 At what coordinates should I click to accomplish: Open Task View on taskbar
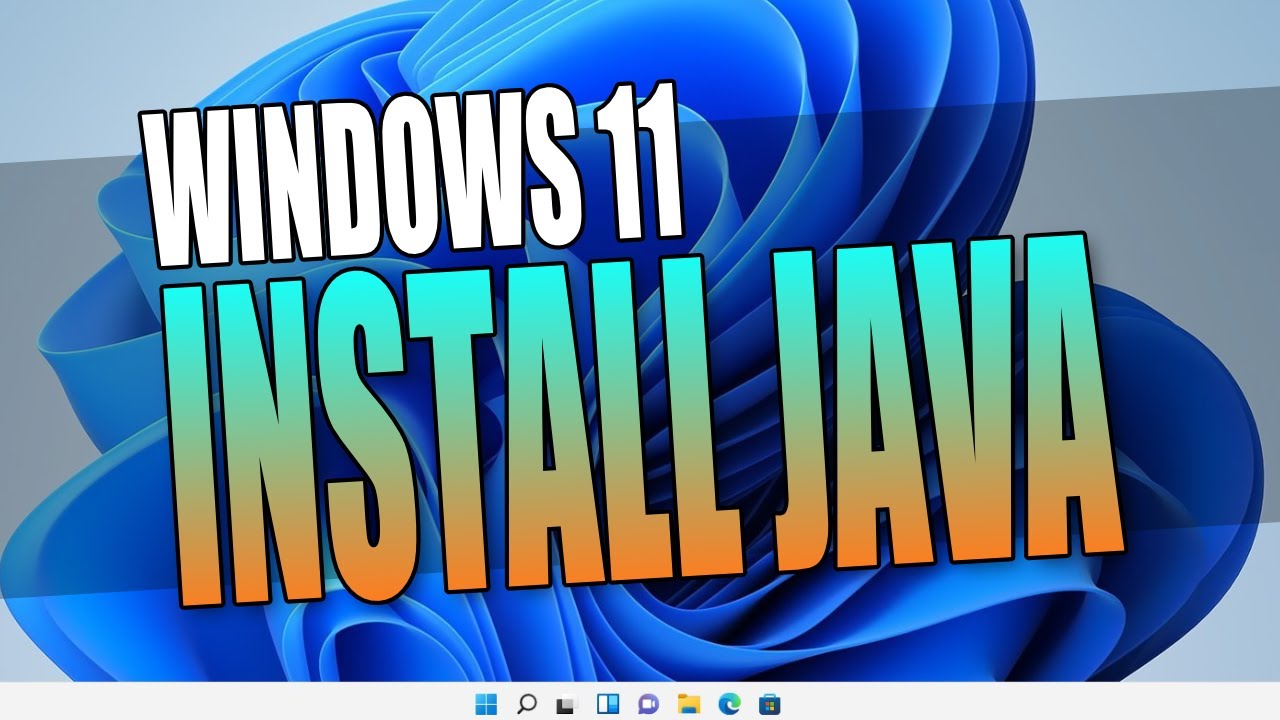(567, 703)
